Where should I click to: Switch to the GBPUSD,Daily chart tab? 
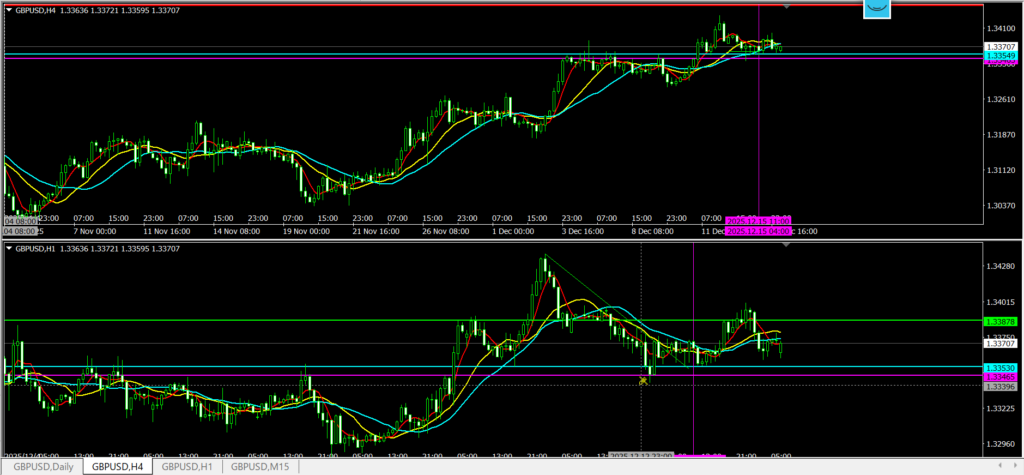(x=40, y=466)
